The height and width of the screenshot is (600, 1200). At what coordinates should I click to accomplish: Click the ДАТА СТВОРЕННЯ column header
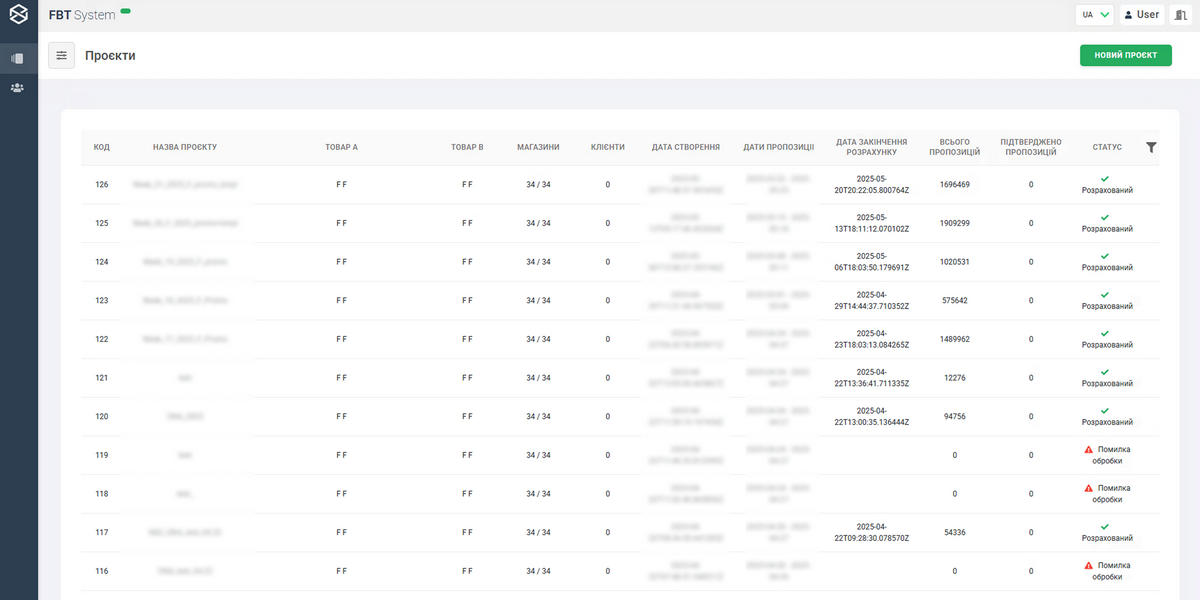pos(685,147)
